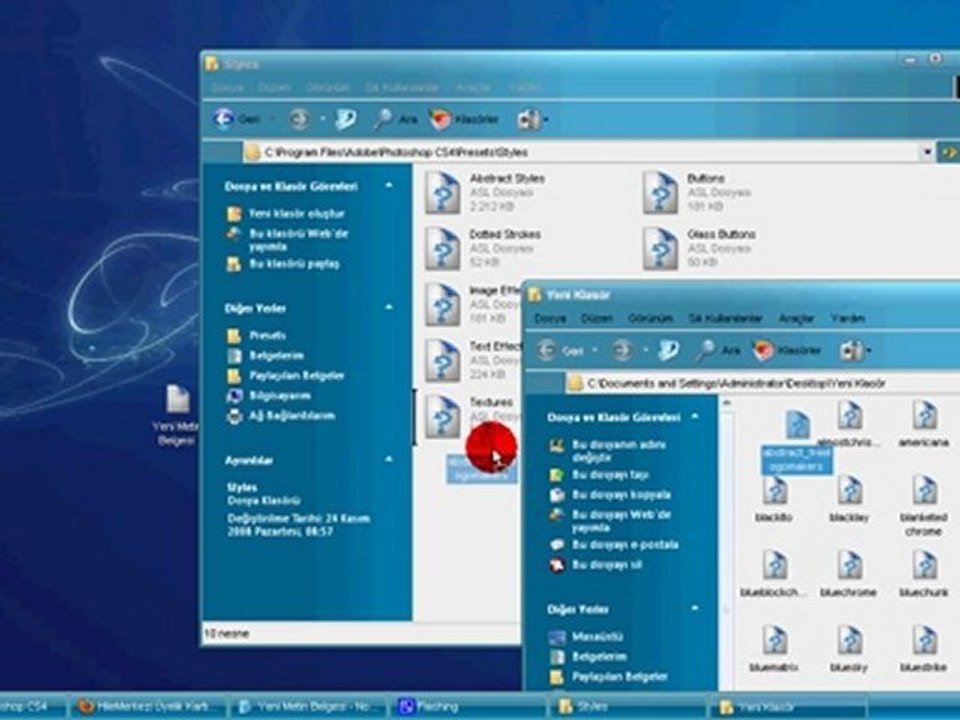The image size is (960, 720).
Task: Select the Yeni Metin Belgesi desktop icon
Action: point(177,414)
